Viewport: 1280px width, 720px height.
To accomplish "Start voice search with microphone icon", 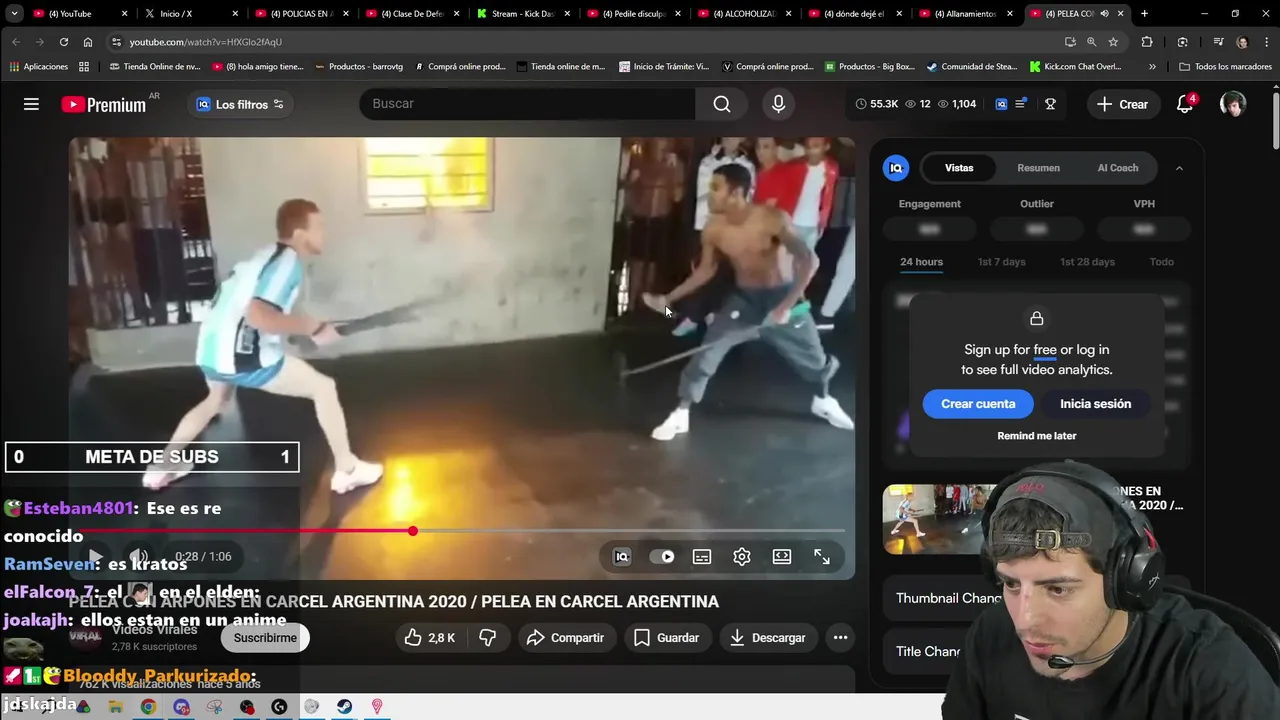I will 778,104.
